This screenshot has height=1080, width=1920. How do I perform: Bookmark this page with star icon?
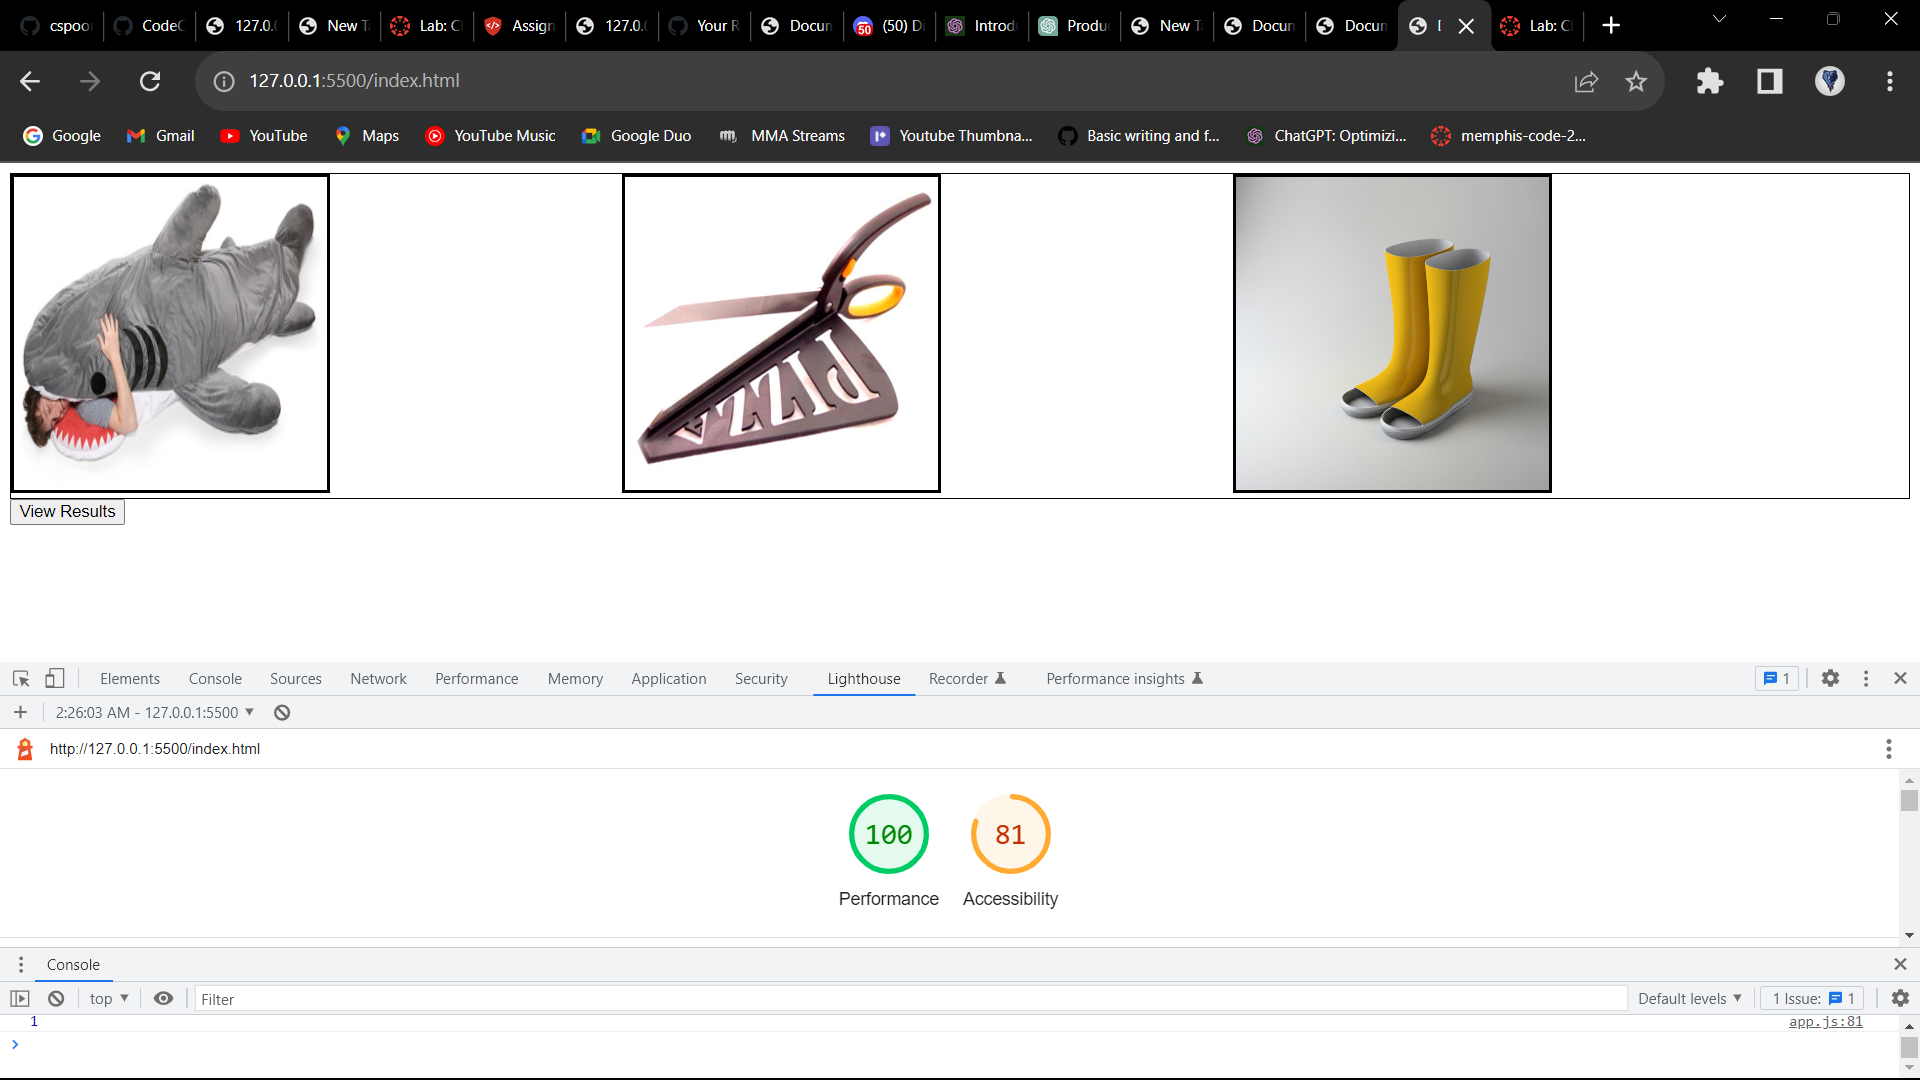tap(1636, 81)
